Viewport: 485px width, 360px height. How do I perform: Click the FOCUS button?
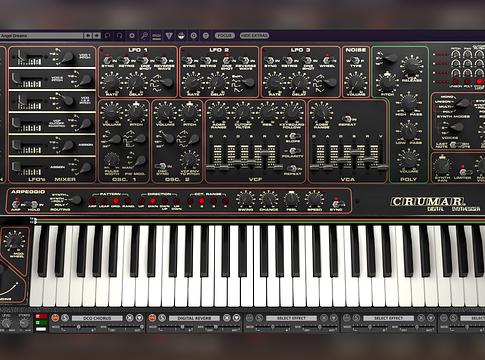point(225,36)
